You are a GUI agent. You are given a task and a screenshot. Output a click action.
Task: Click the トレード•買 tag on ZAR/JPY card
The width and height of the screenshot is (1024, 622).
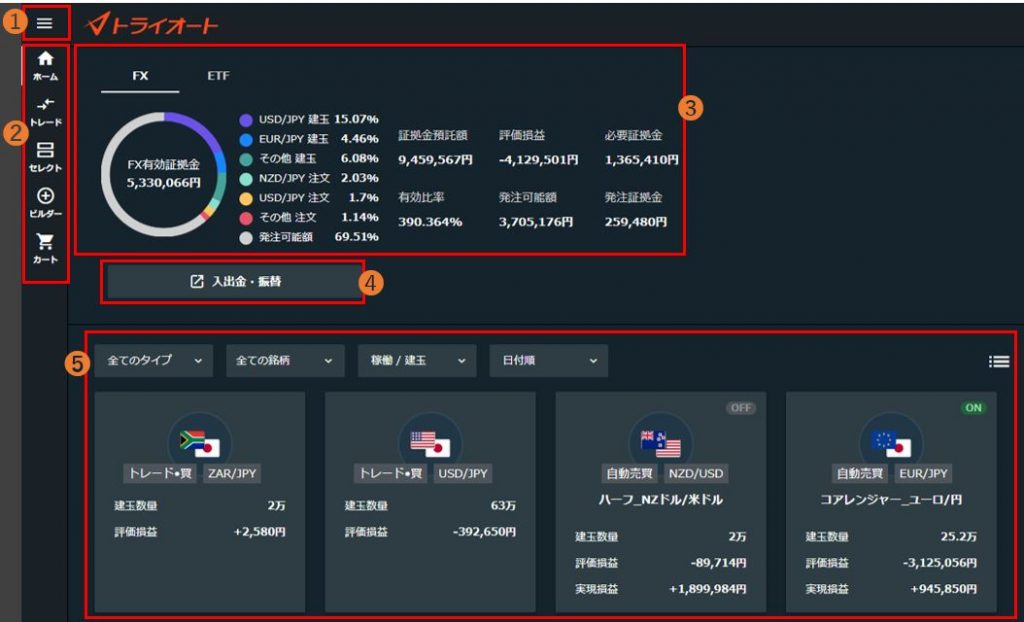160,474
